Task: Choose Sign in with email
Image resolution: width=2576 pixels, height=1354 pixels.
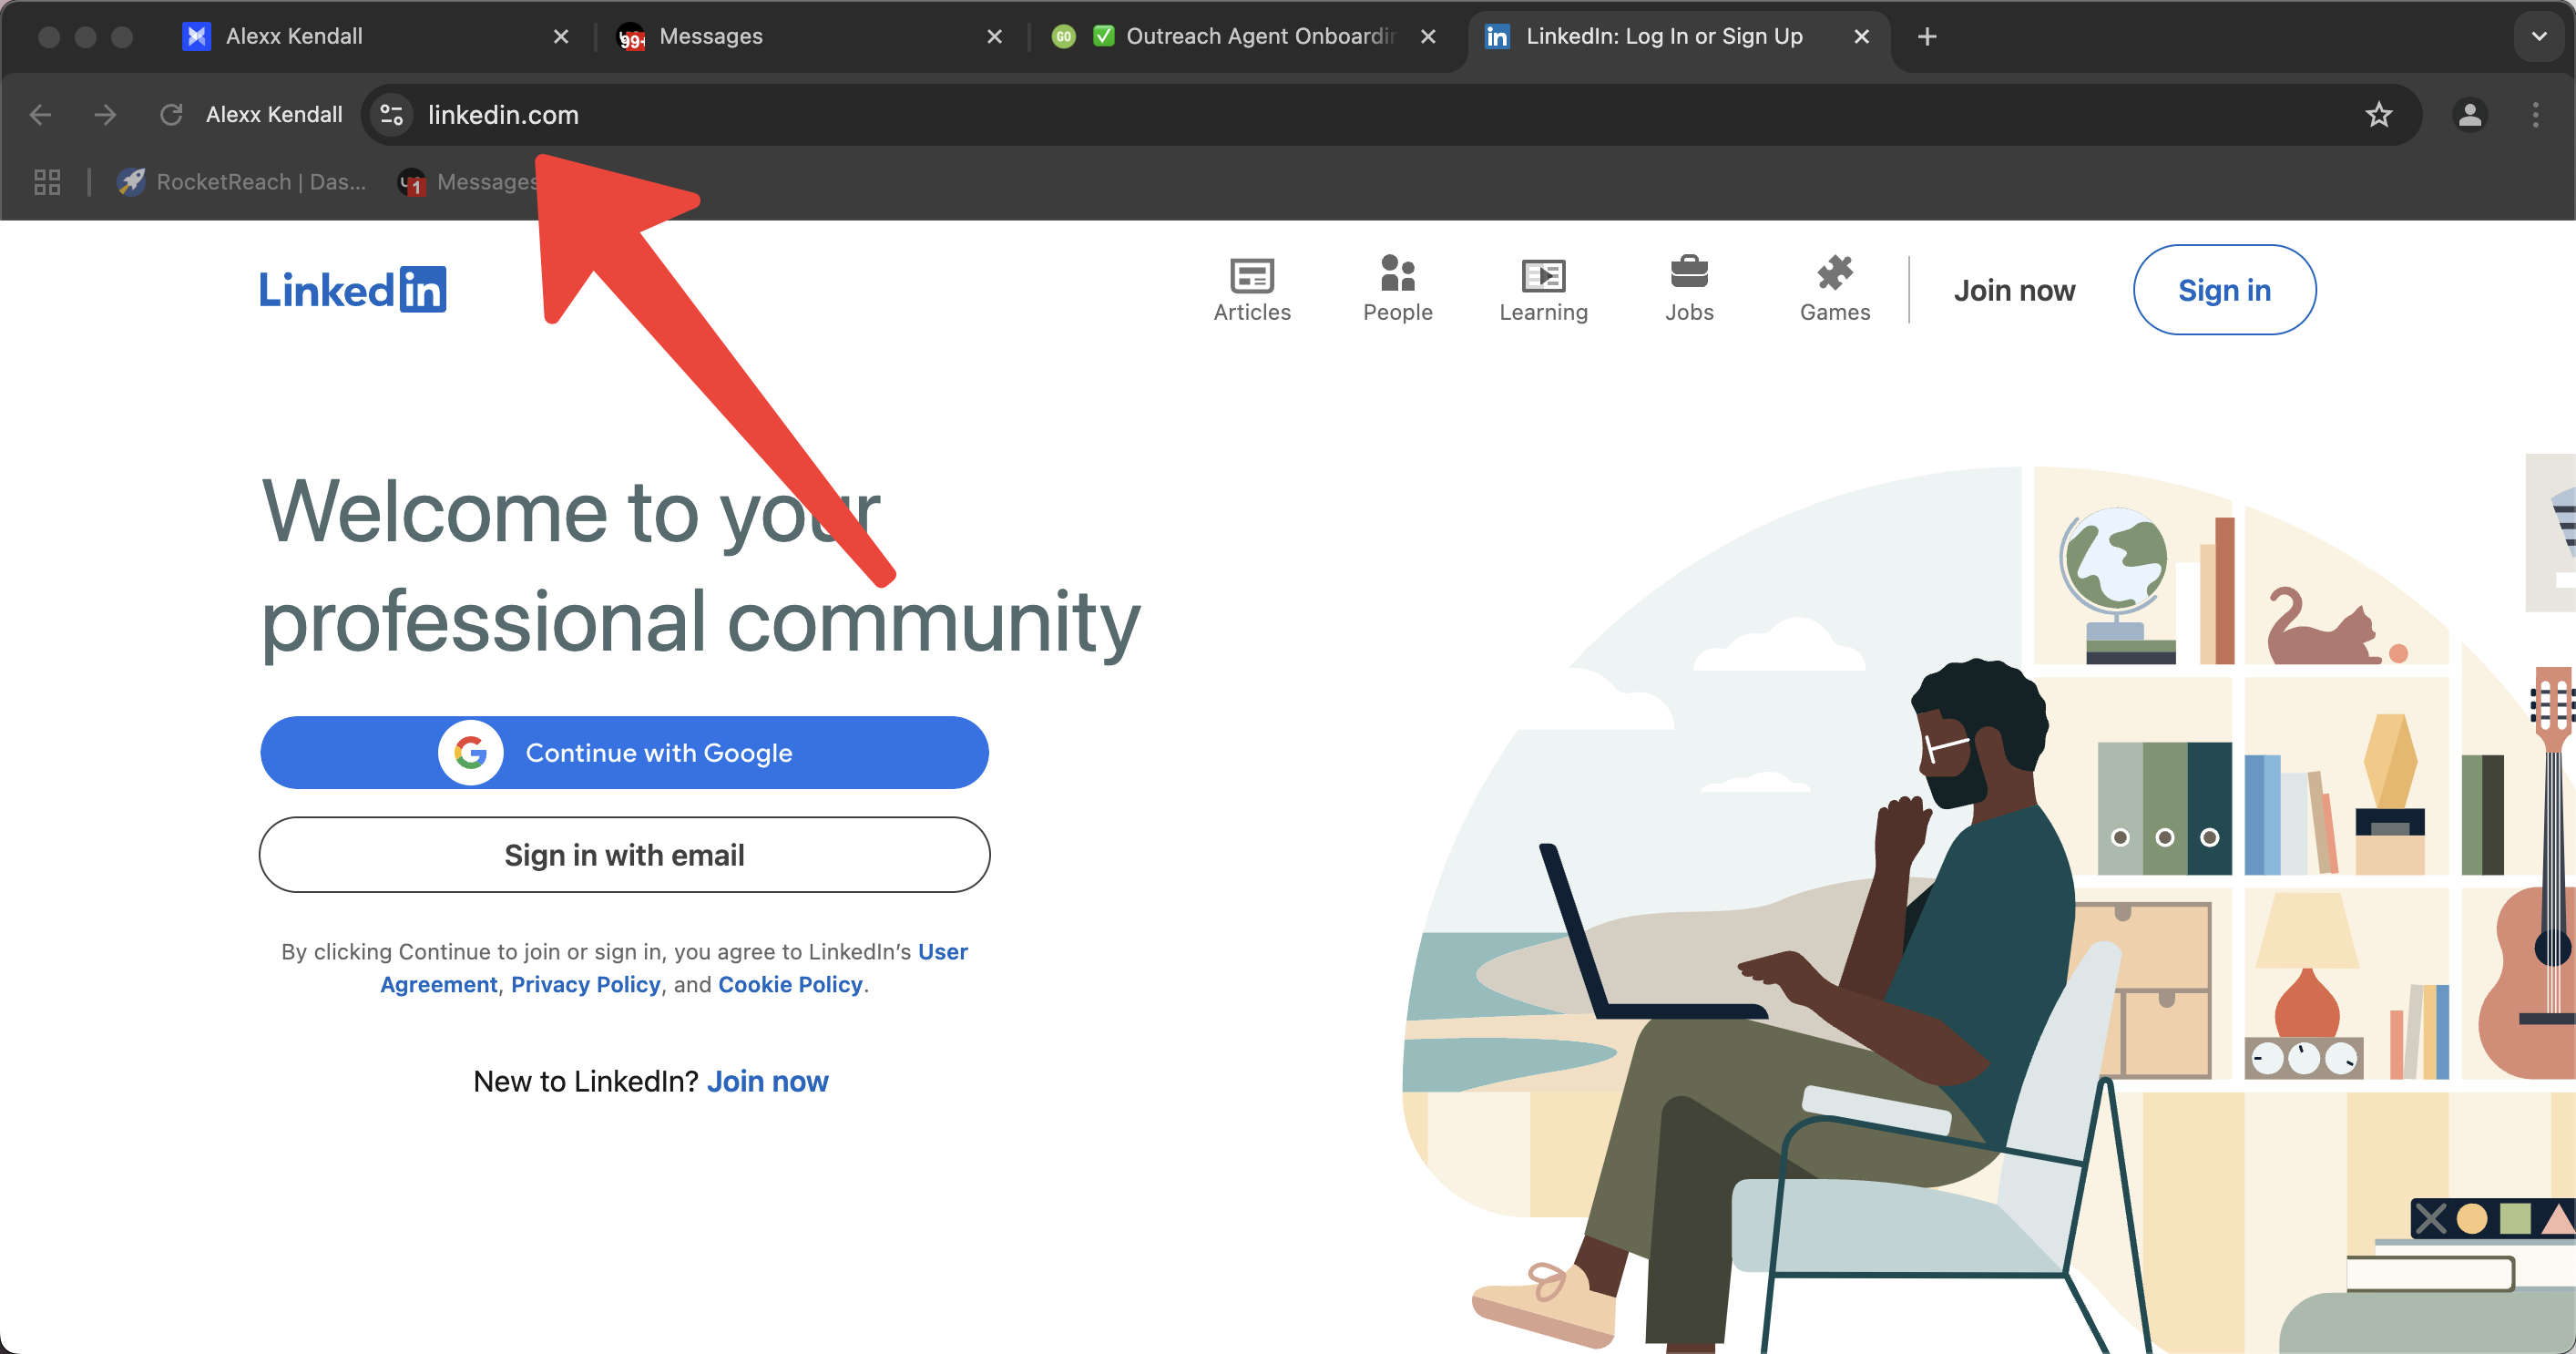Action: point(624,855)
